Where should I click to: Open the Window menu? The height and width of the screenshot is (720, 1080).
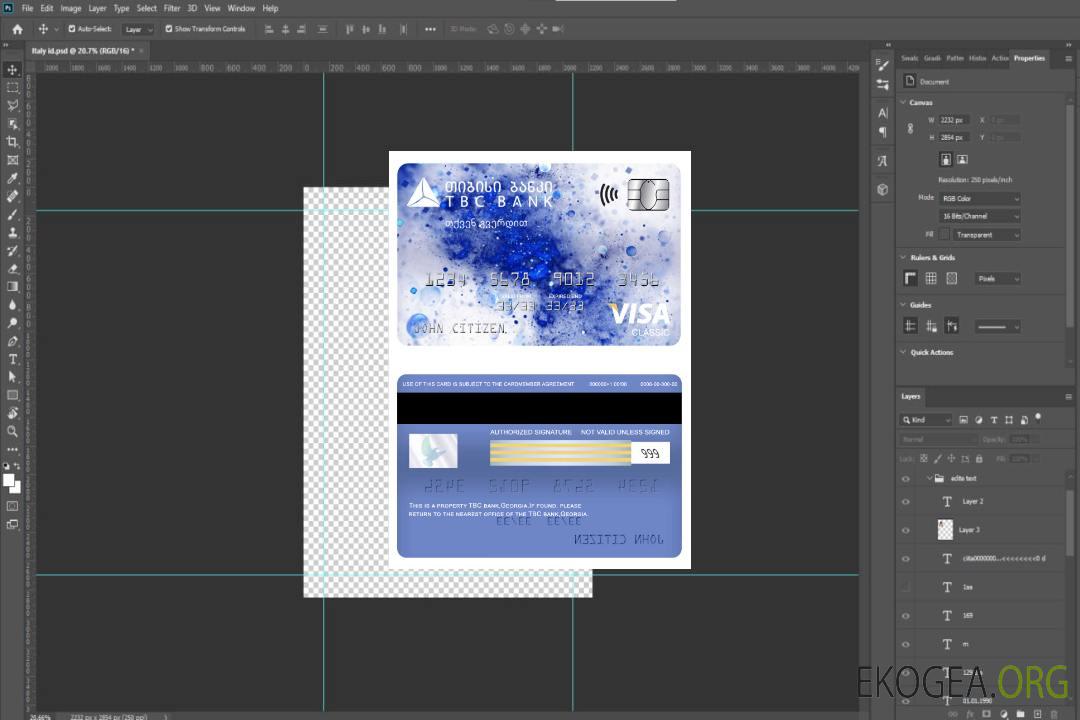(241, 8)
